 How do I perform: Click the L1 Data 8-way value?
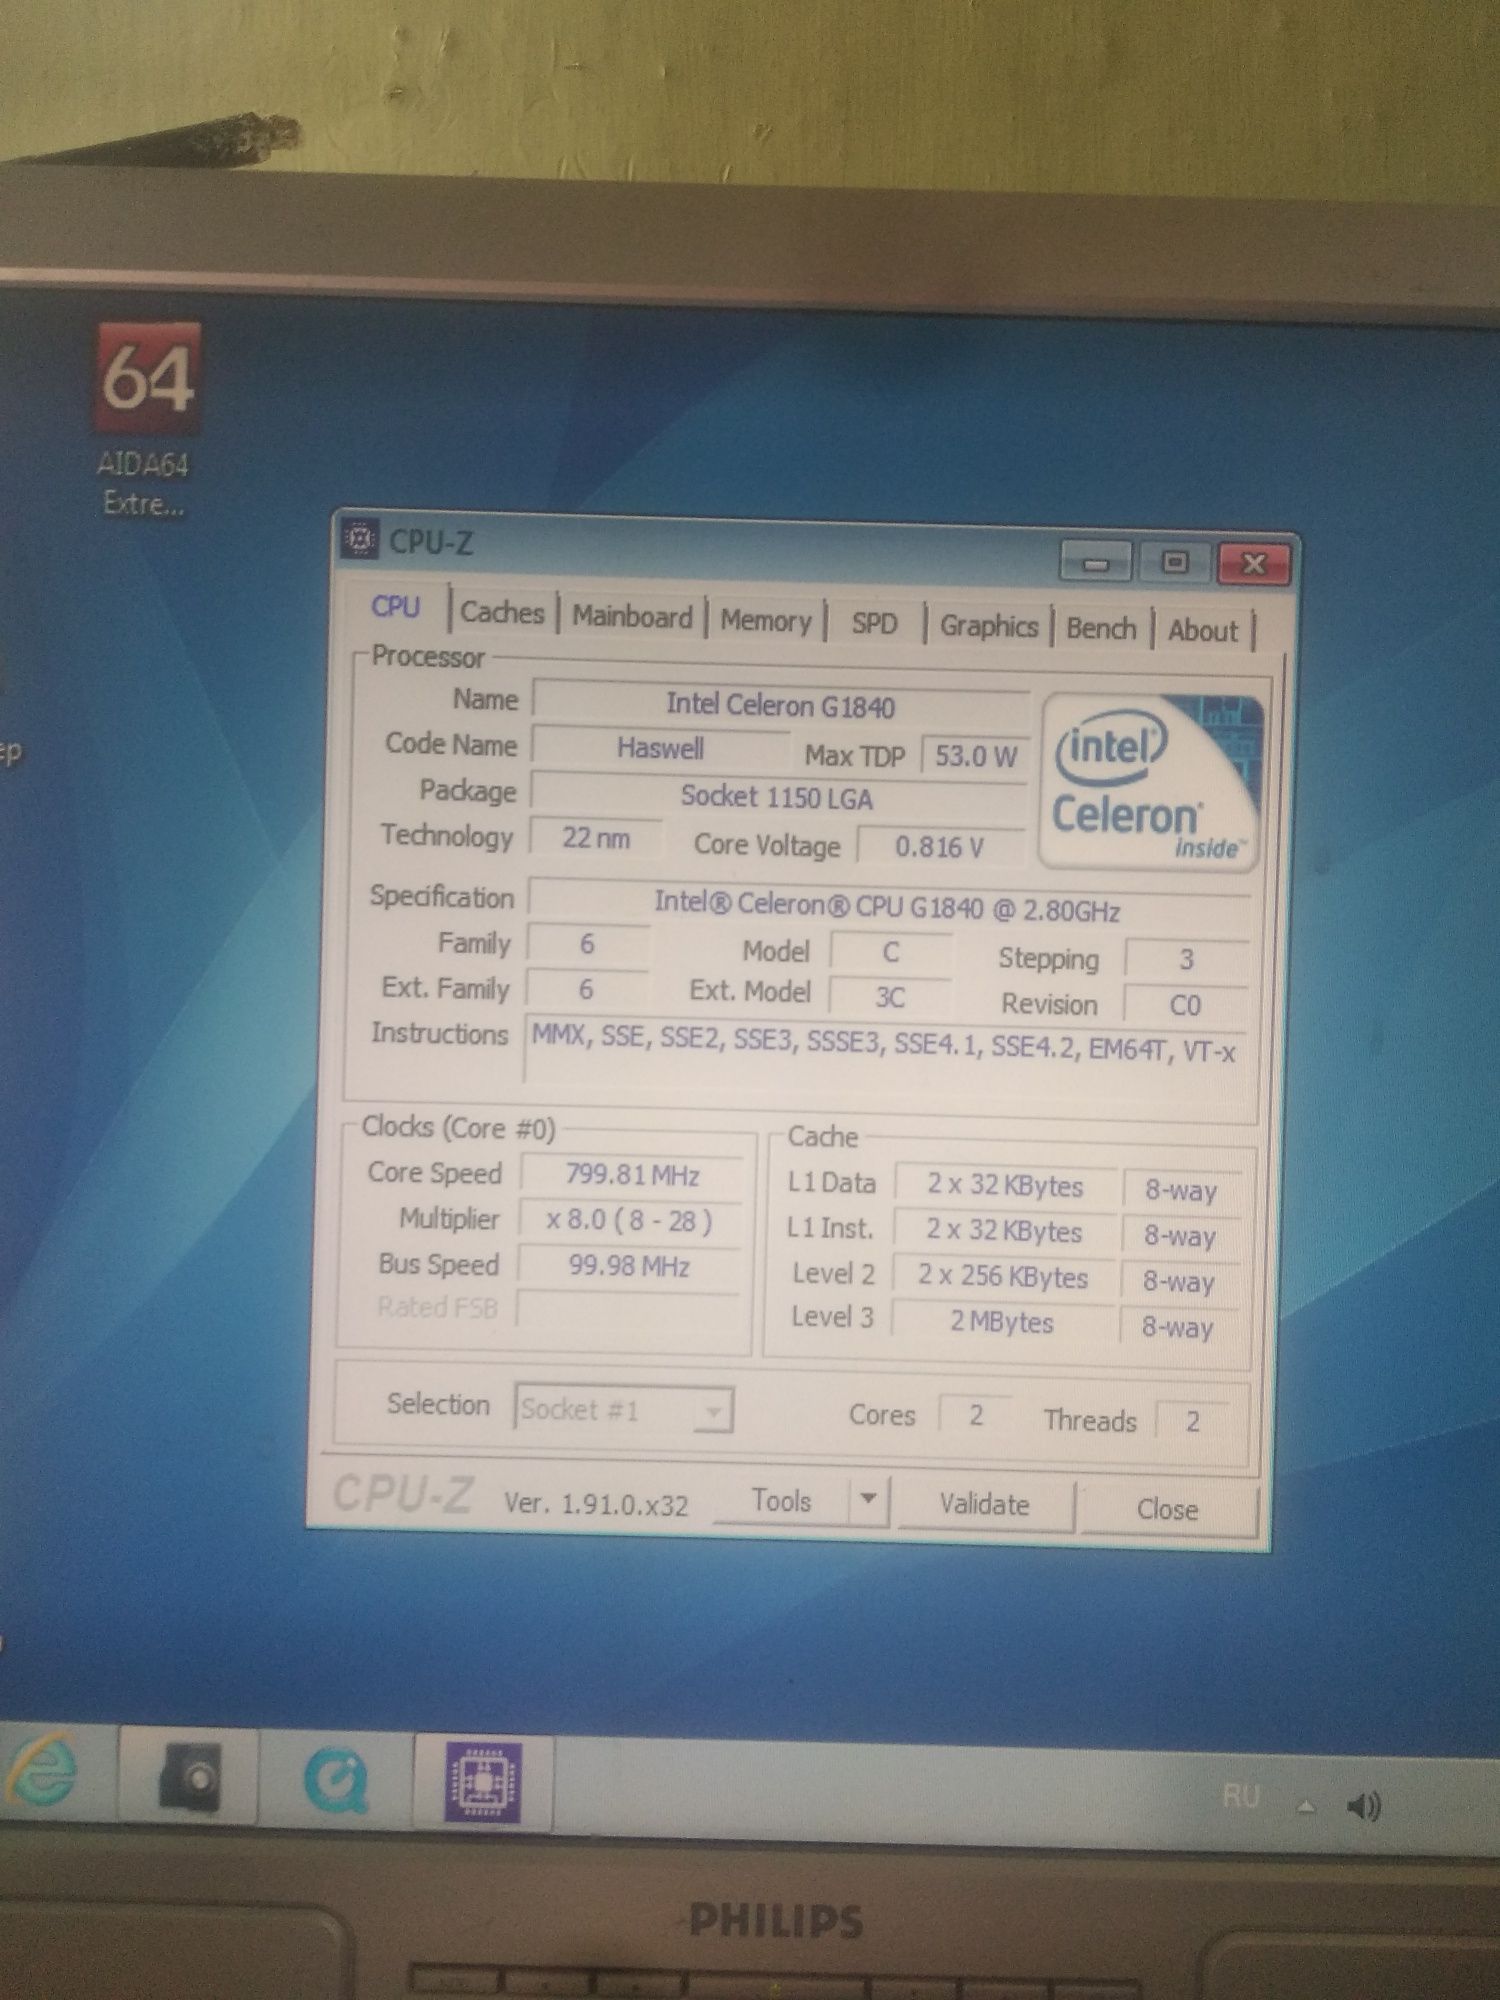(x=1181, y=1190)
